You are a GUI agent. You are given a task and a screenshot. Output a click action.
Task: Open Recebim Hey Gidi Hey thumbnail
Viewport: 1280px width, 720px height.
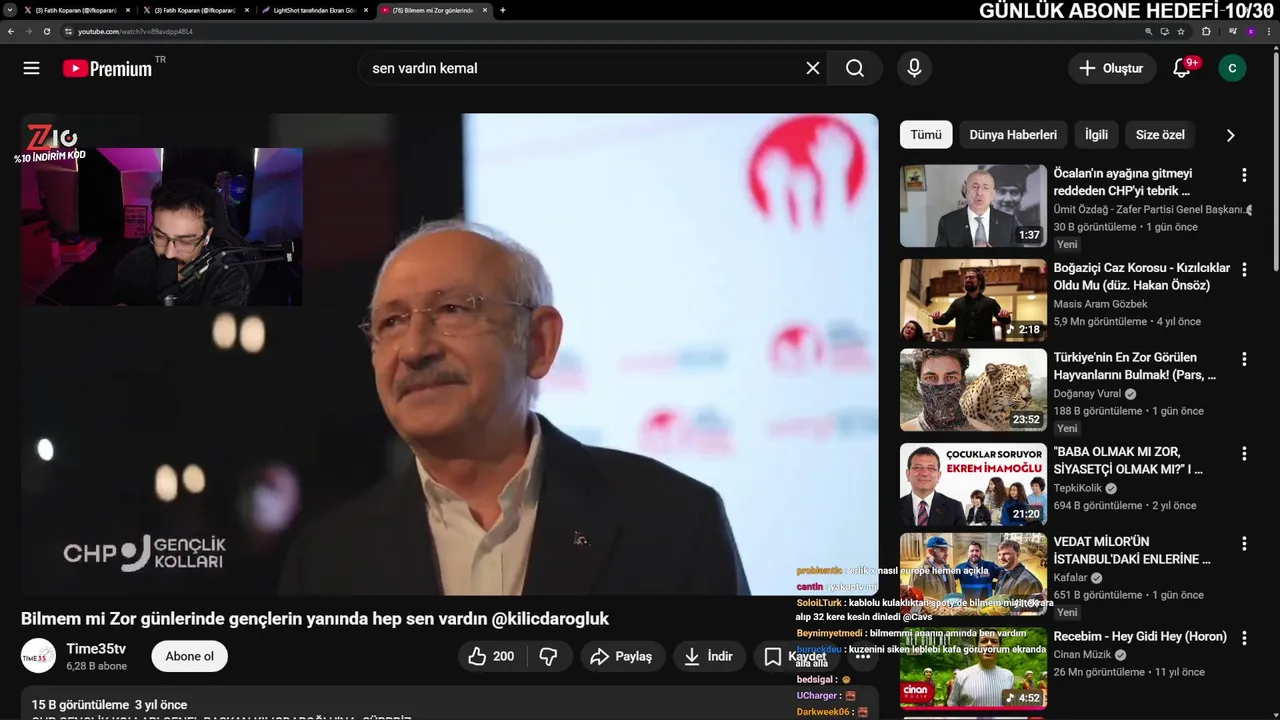pyautogui.click(x=973, y=668)
